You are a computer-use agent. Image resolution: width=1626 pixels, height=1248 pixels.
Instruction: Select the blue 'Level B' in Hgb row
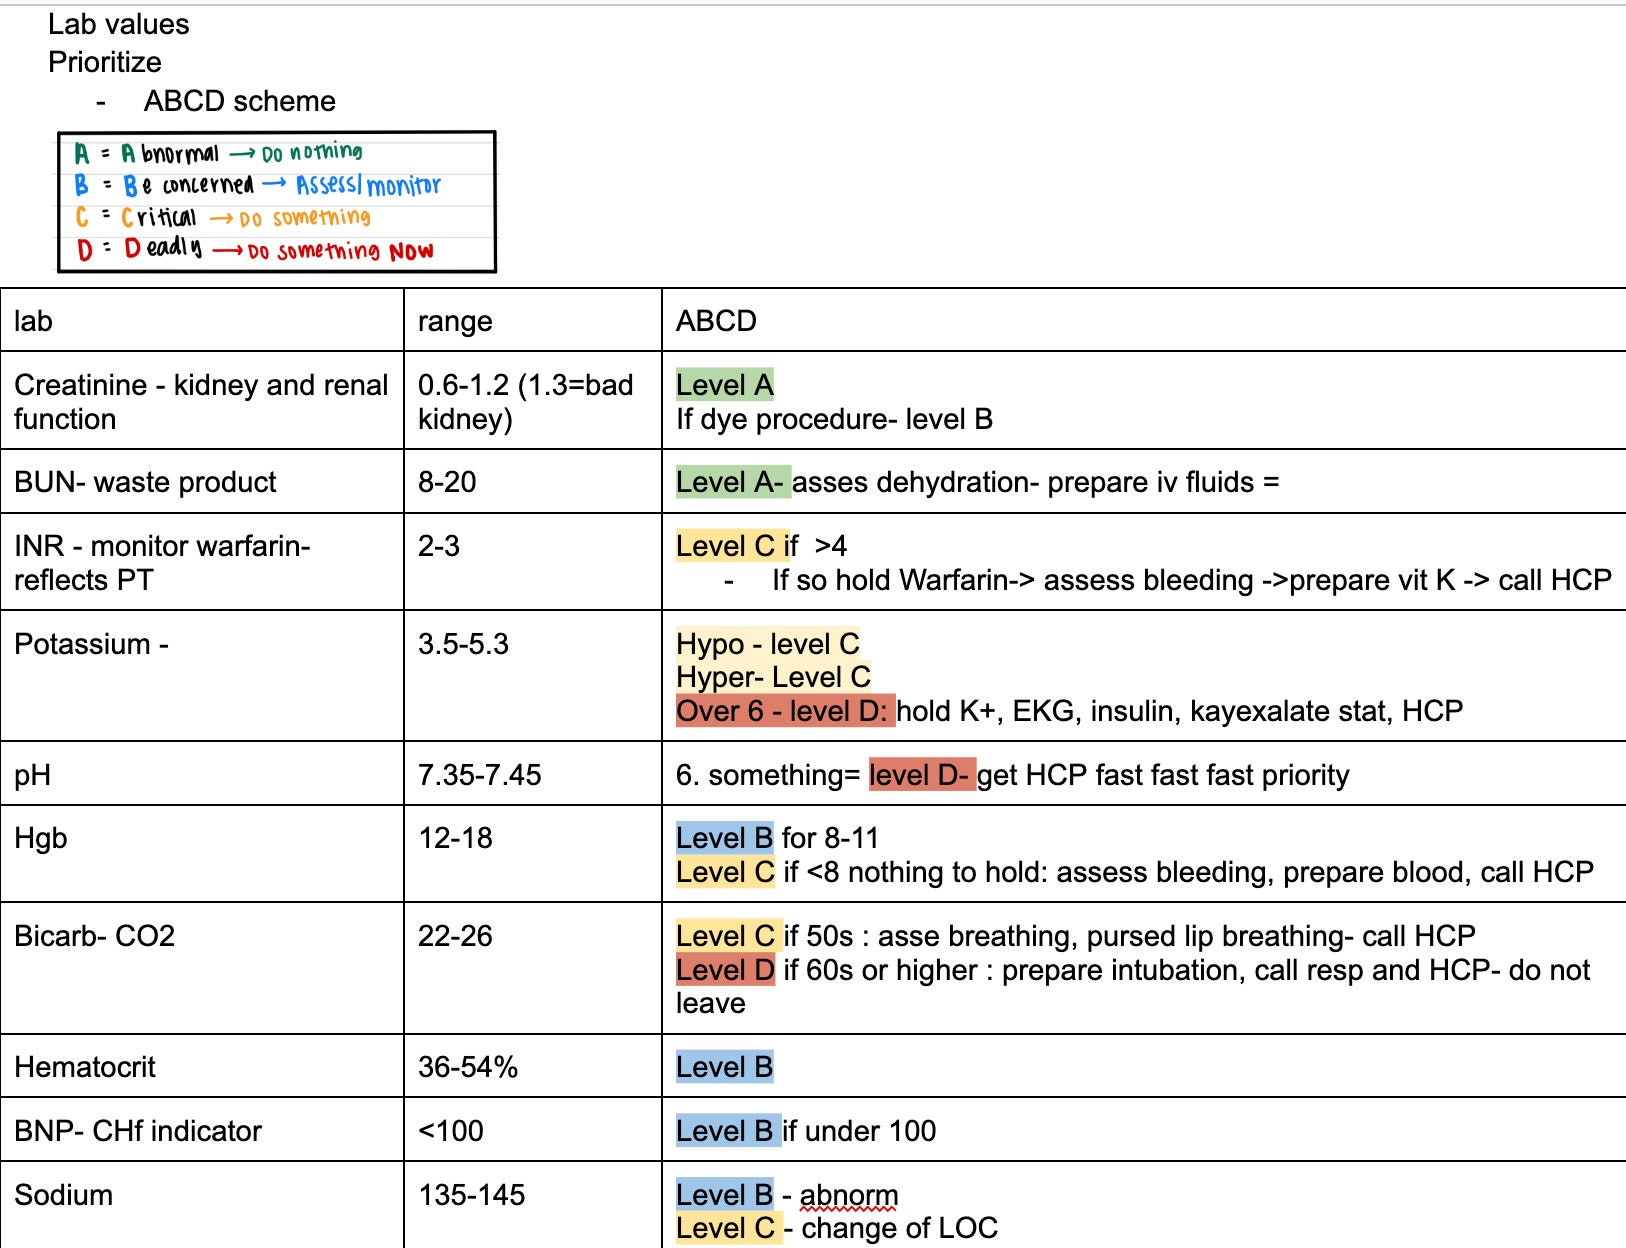[724, 838]
